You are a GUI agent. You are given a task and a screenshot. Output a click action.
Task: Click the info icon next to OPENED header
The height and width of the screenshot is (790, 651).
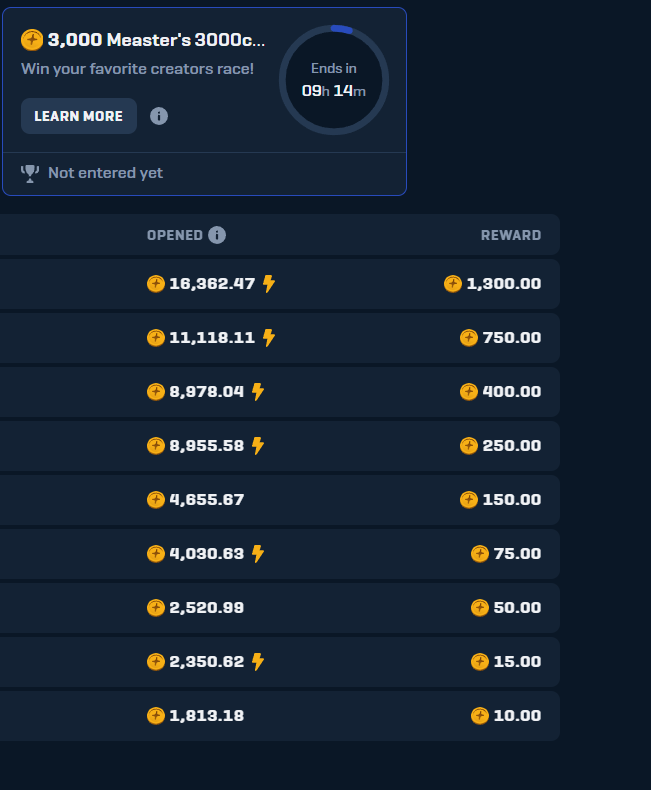tap(217, 235)
